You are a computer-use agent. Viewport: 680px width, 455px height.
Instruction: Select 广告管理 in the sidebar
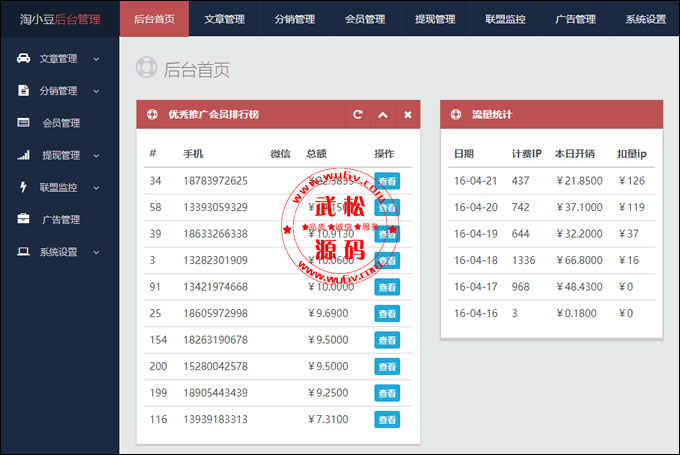61,219
